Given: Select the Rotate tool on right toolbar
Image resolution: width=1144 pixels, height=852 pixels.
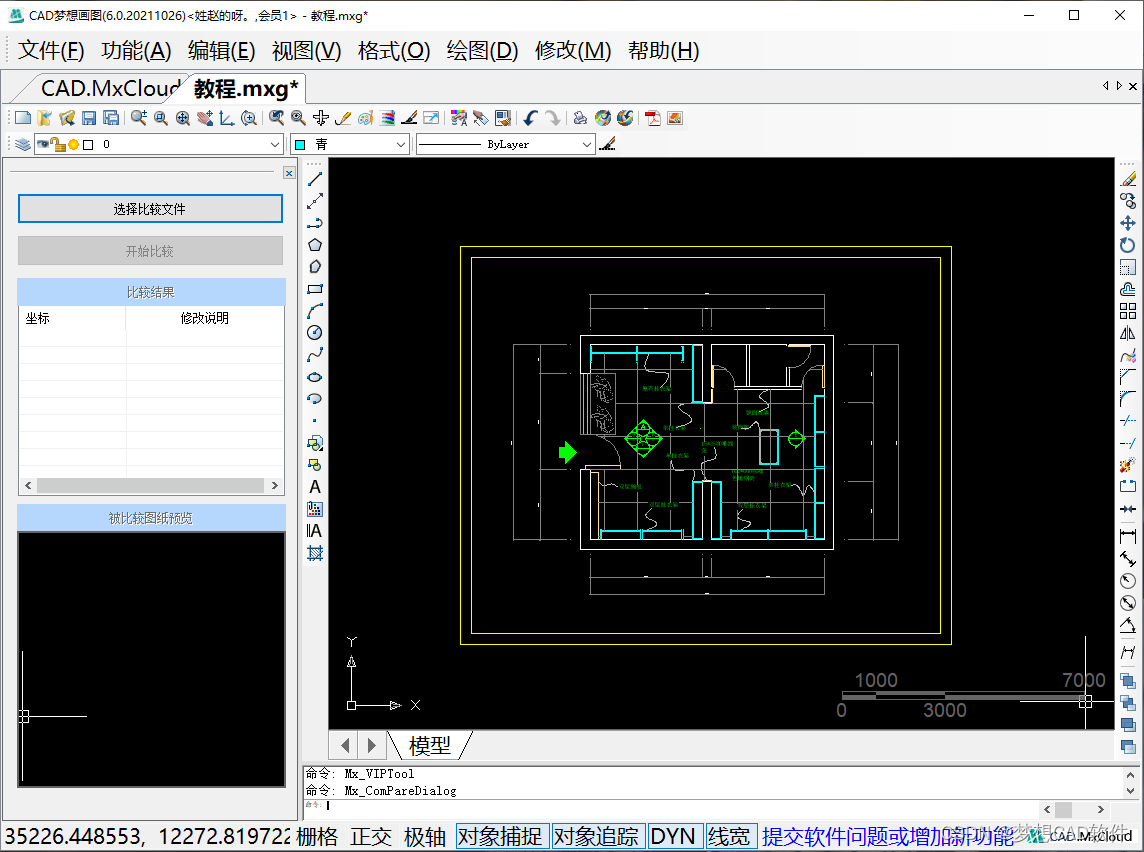Looking at the screenshot, I should (x=1128, y=245).
